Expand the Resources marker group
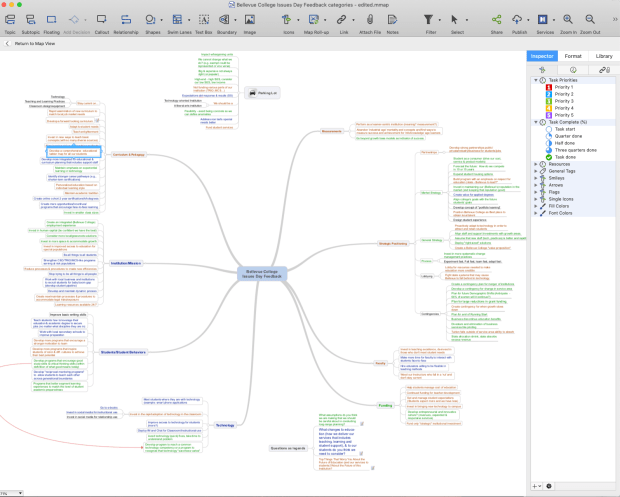 click(536, 164)
